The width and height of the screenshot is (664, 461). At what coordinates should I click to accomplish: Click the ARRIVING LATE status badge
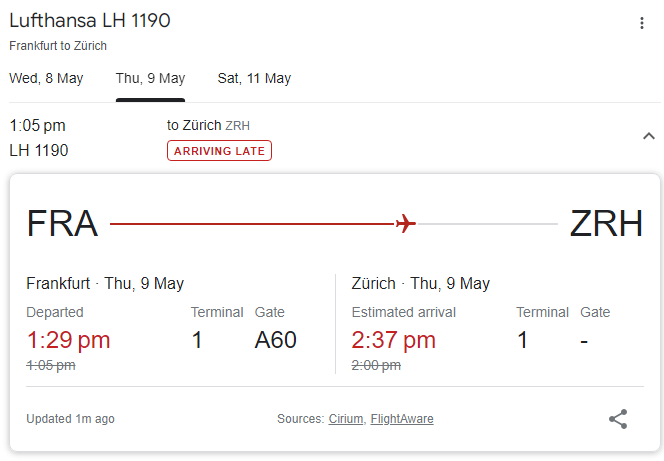click(219, 151)
